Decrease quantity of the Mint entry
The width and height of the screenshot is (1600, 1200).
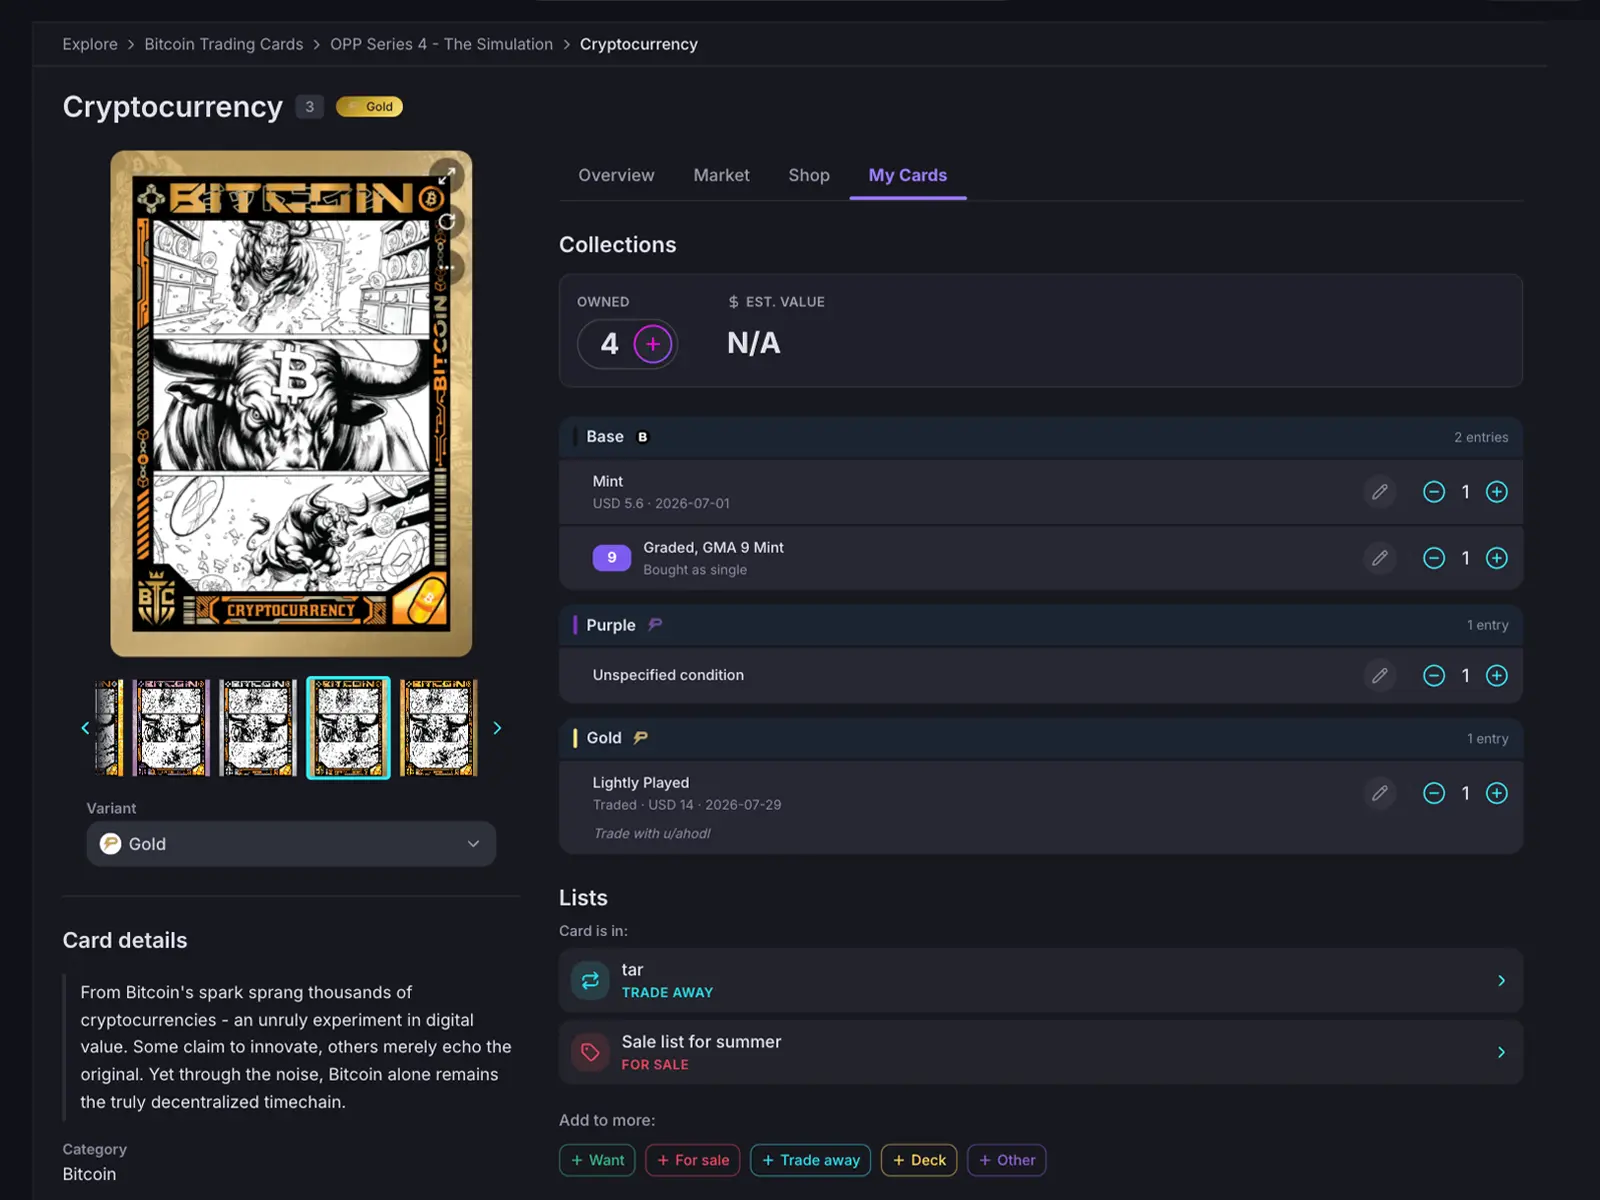click(1434, 492)
